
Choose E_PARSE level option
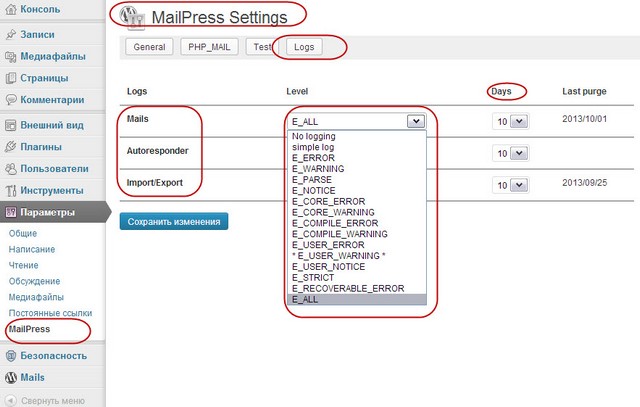[x=357, y=180]
